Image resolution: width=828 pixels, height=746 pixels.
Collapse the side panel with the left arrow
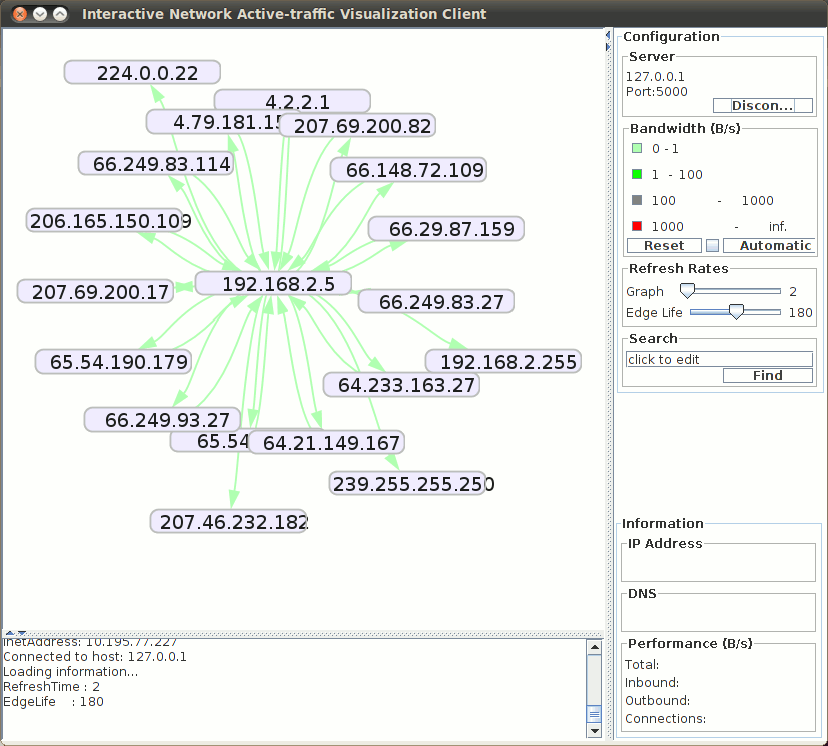pos(608,36)
